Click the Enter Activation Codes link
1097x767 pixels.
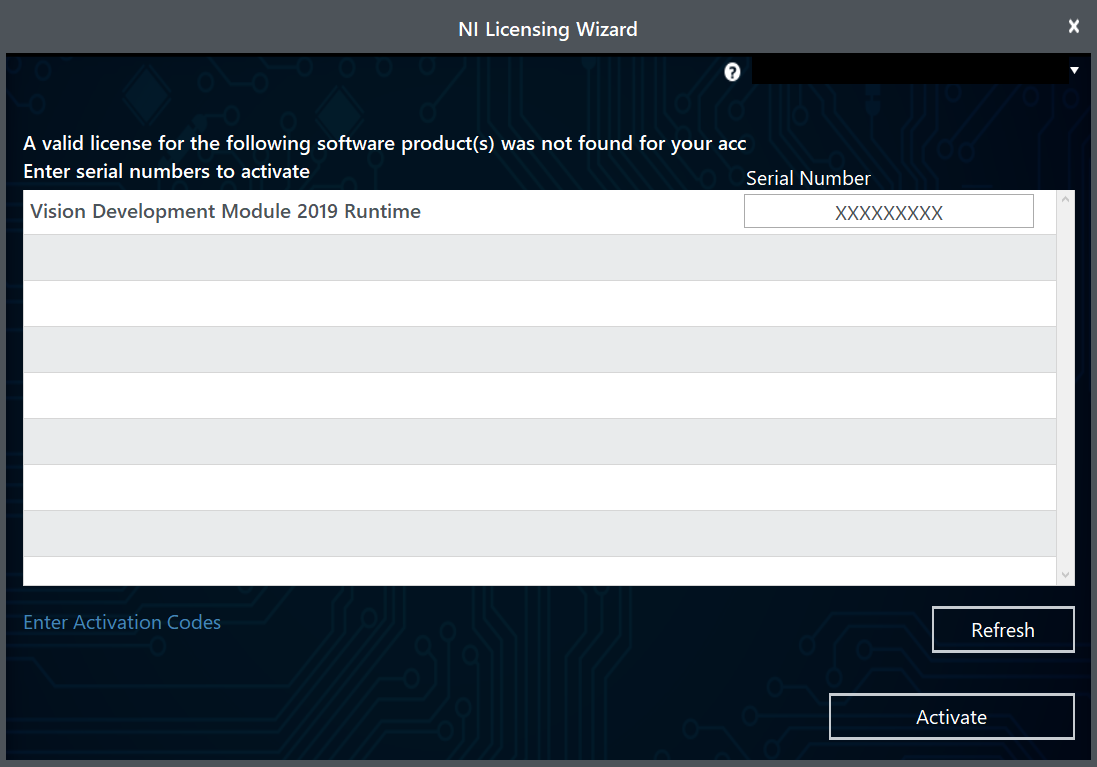coord(121,622)
